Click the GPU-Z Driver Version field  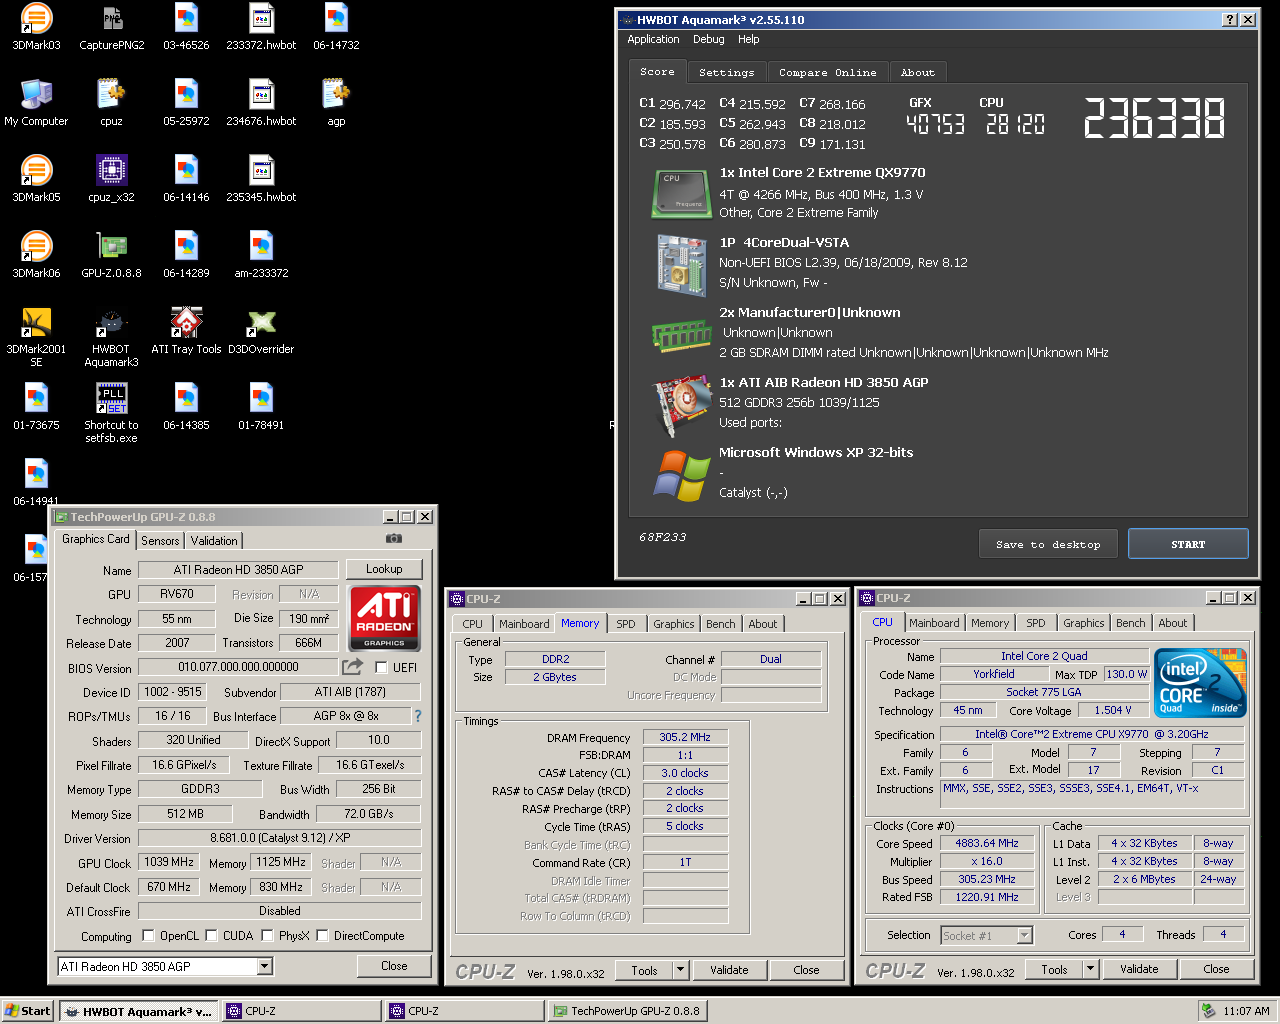coord(280,838)
